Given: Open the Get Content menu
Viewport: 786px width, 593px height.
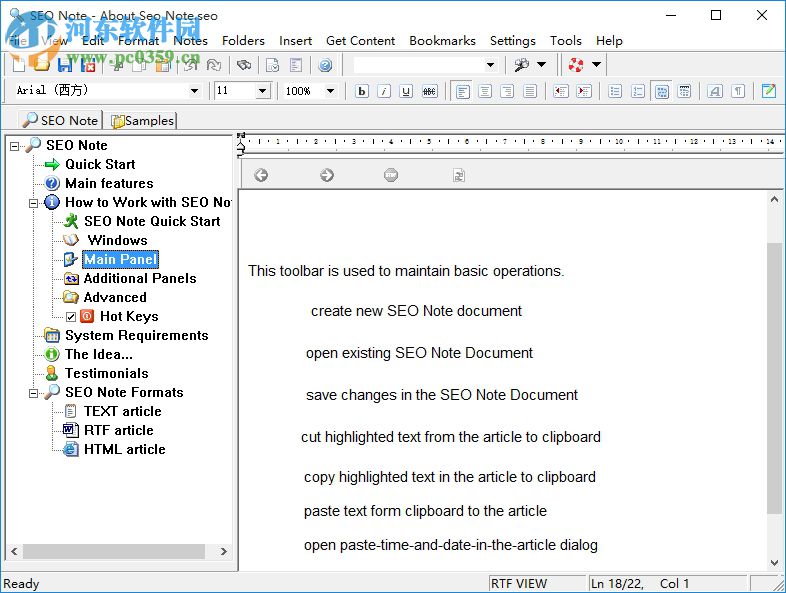Looking at the screenshot, I should [360, 41].
